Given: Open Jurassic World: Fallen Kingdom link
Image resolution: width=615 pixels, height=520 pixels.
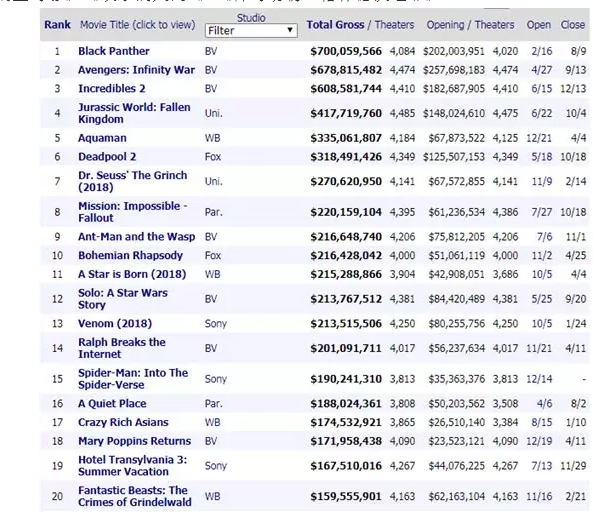Looking at the screenshot, I should click(x=134, y=113).
